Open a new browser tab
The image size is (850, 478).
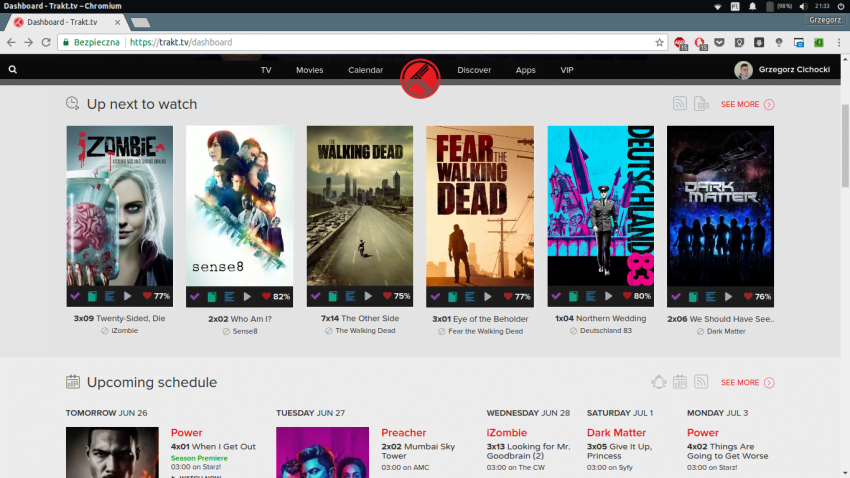coord(140,22)
